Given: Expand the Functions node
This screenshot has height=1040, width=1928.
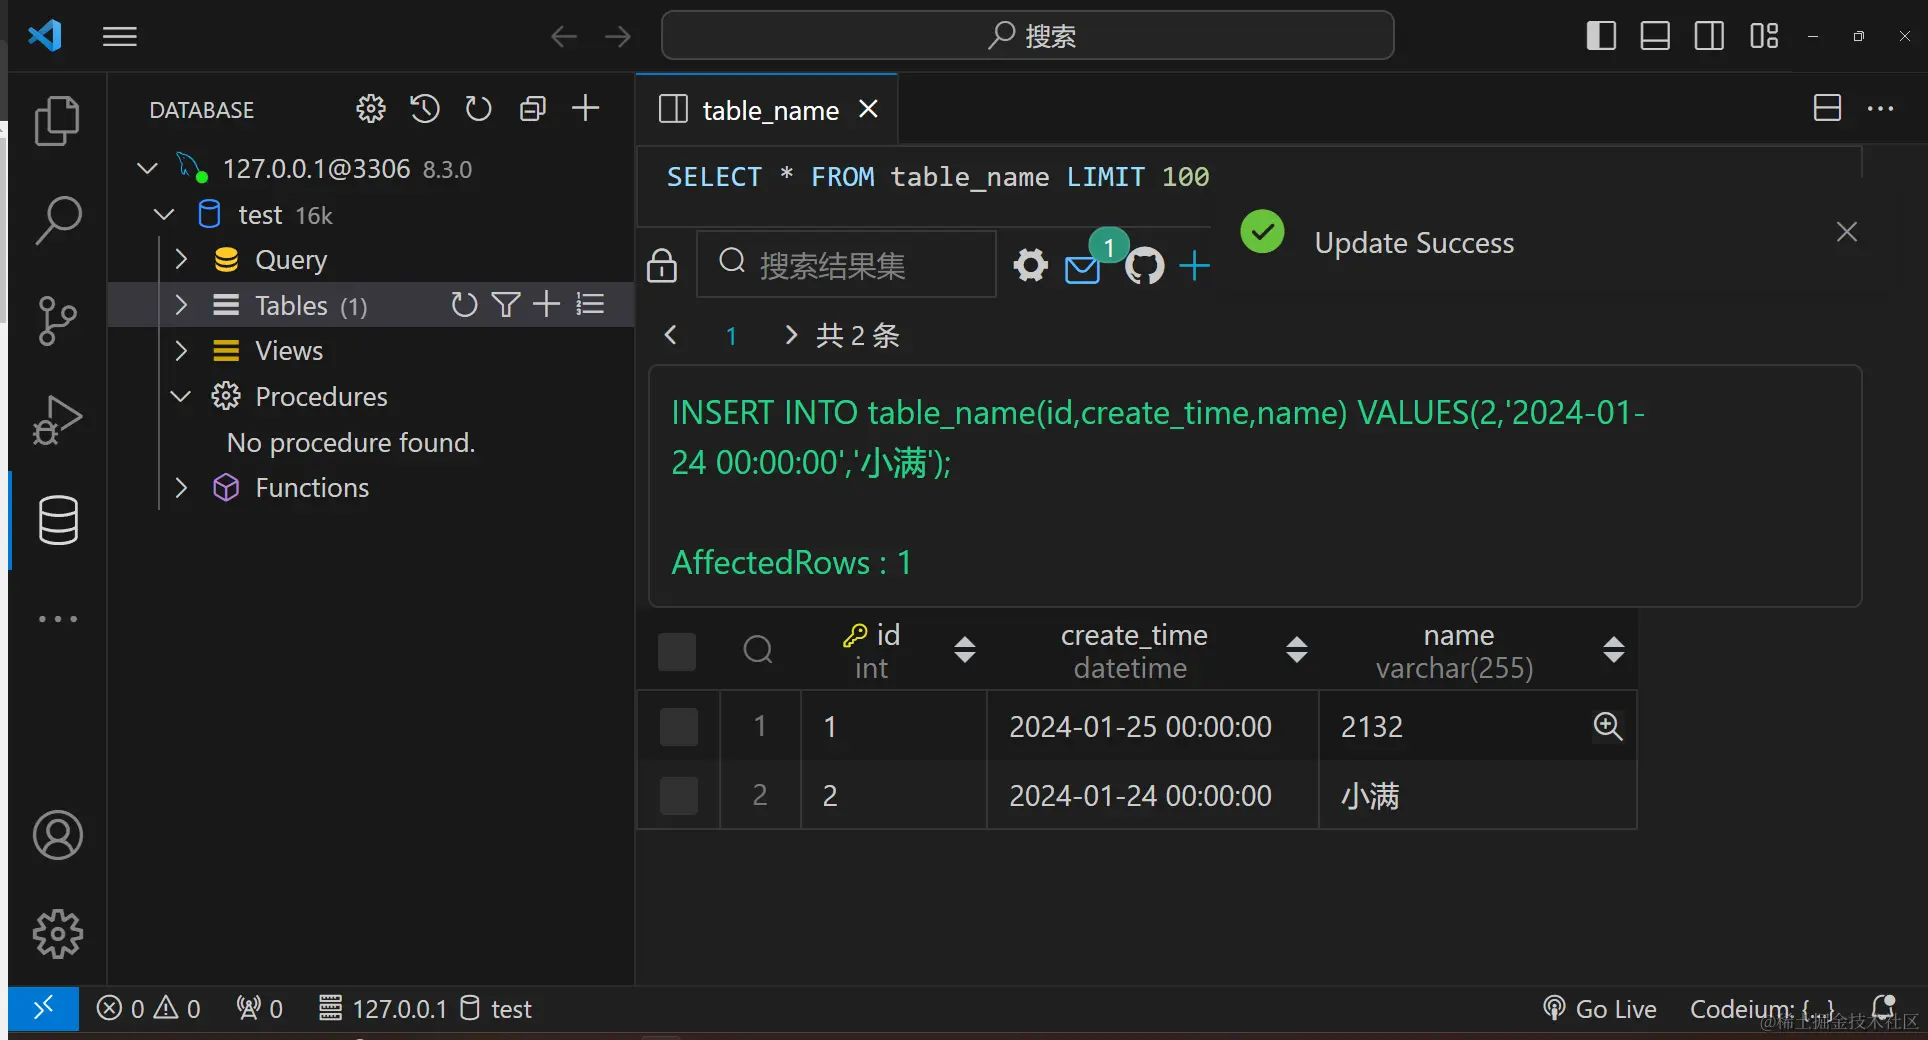Looking at the screenshot, I should [181, 487].
